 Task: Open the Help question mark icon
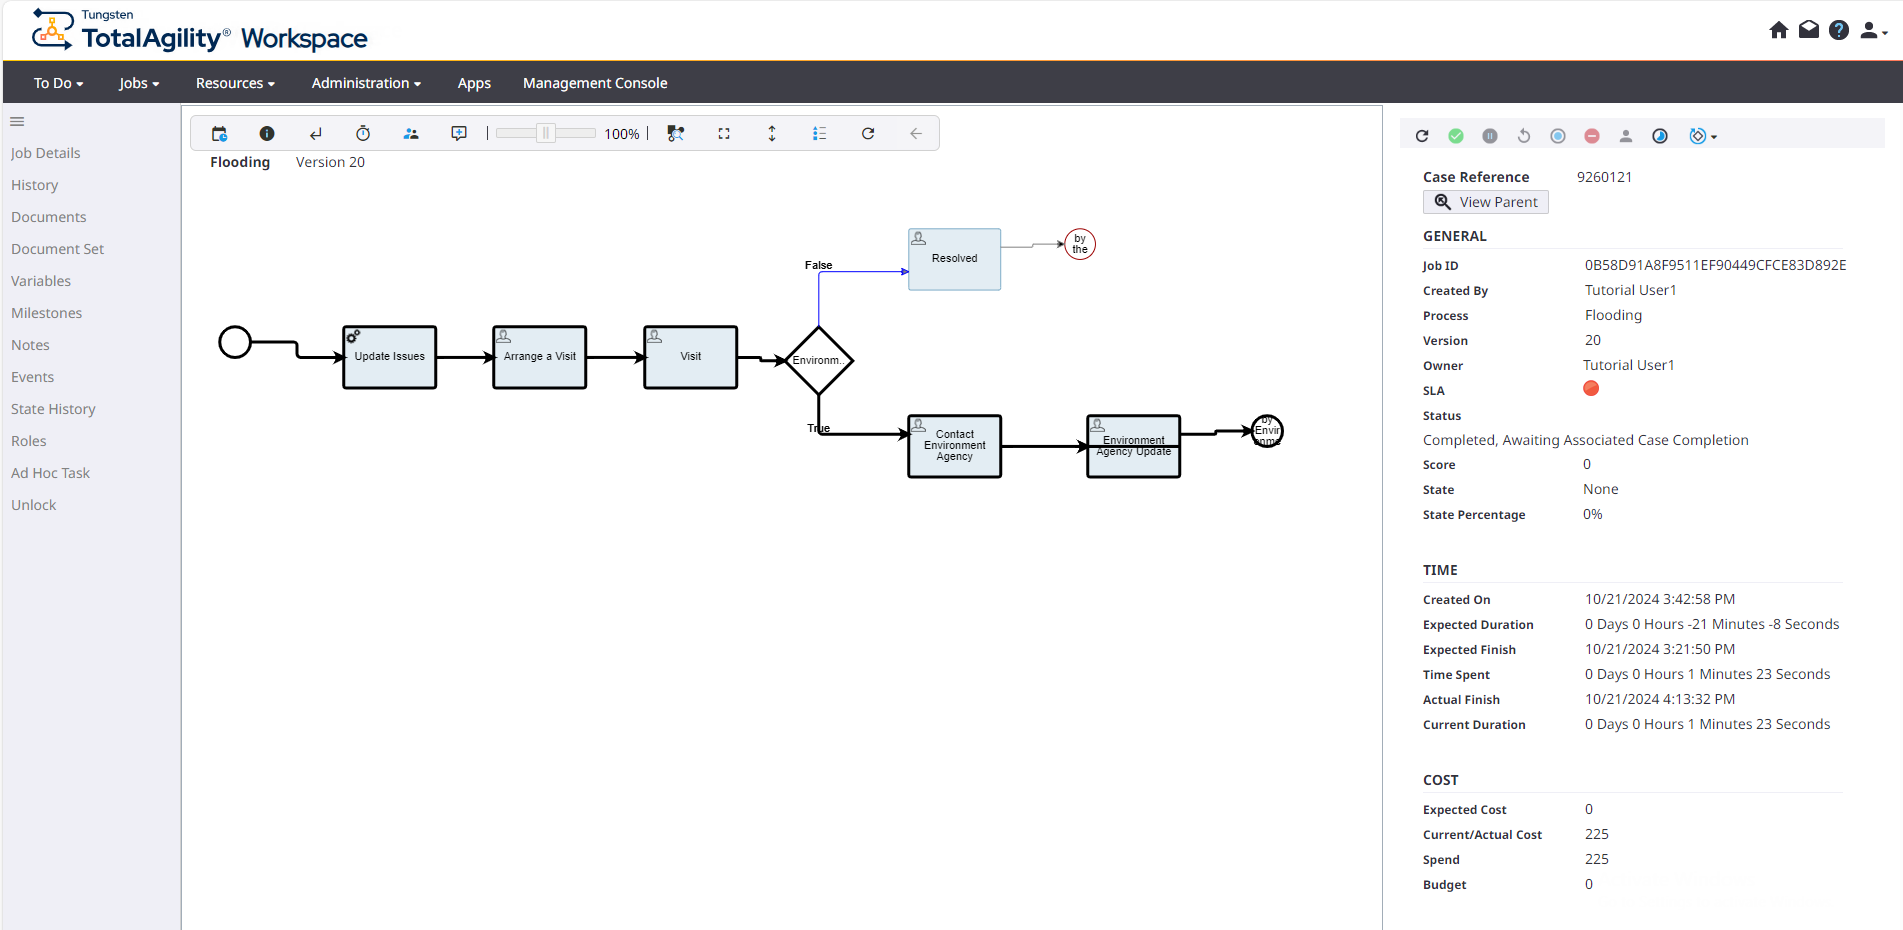tap(1838, 30)
